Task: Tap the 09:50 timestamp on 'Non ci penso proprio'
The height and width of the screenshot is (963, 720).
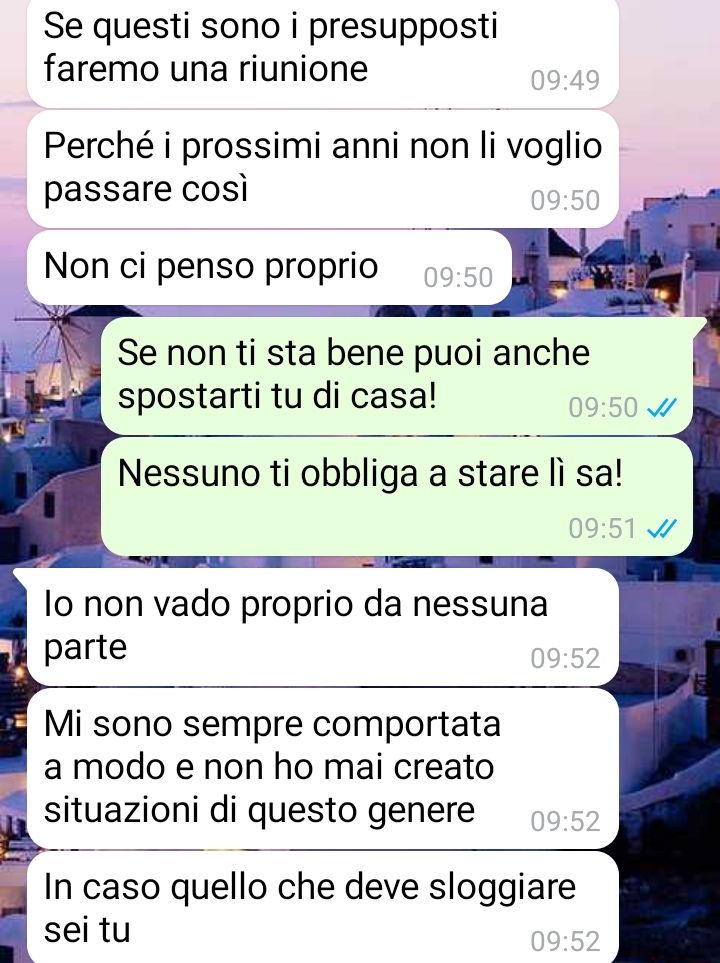Action: [458, 278]
